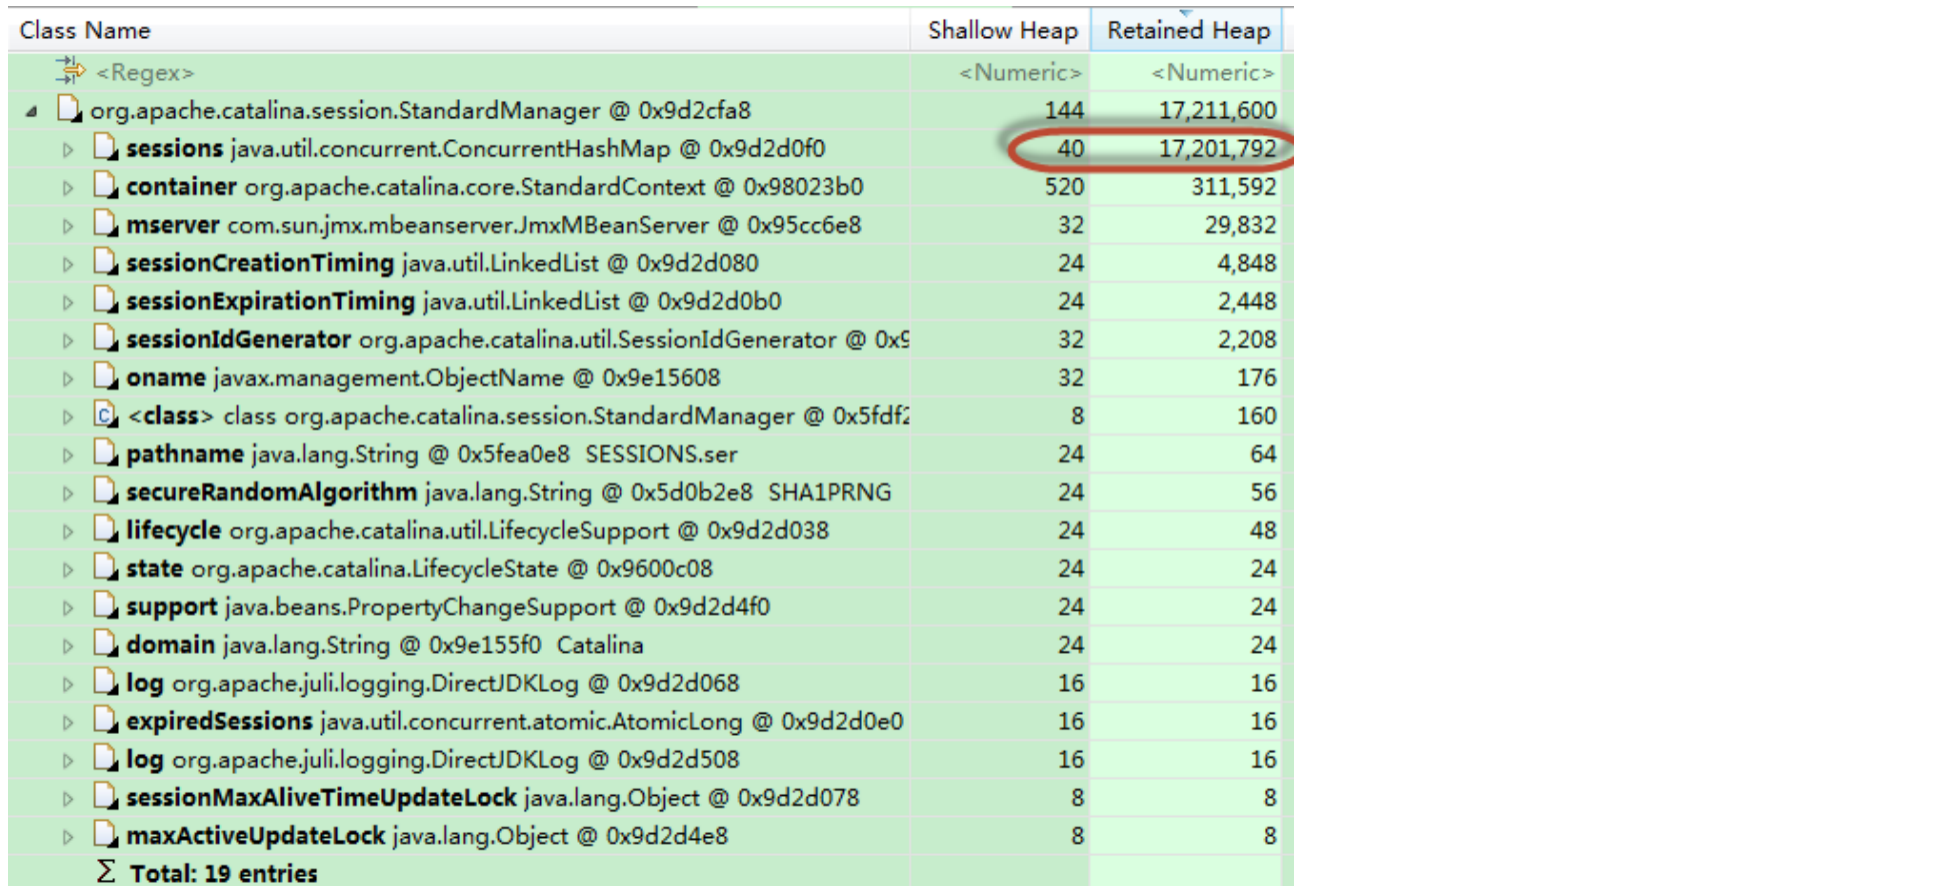Click shallow heap value 520
The height and width of the screenshot is (894, 1952).
tap(1064, 187)
